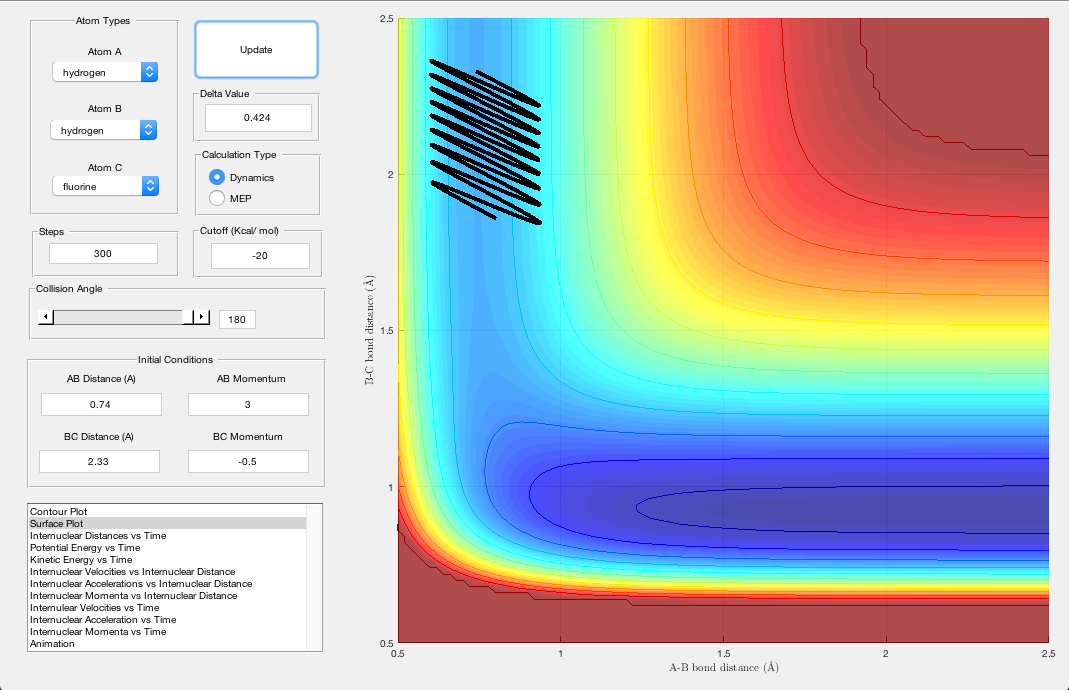
Task: Click the Cutoff value field
Action: pyautogui.click(x=260, y=256)
